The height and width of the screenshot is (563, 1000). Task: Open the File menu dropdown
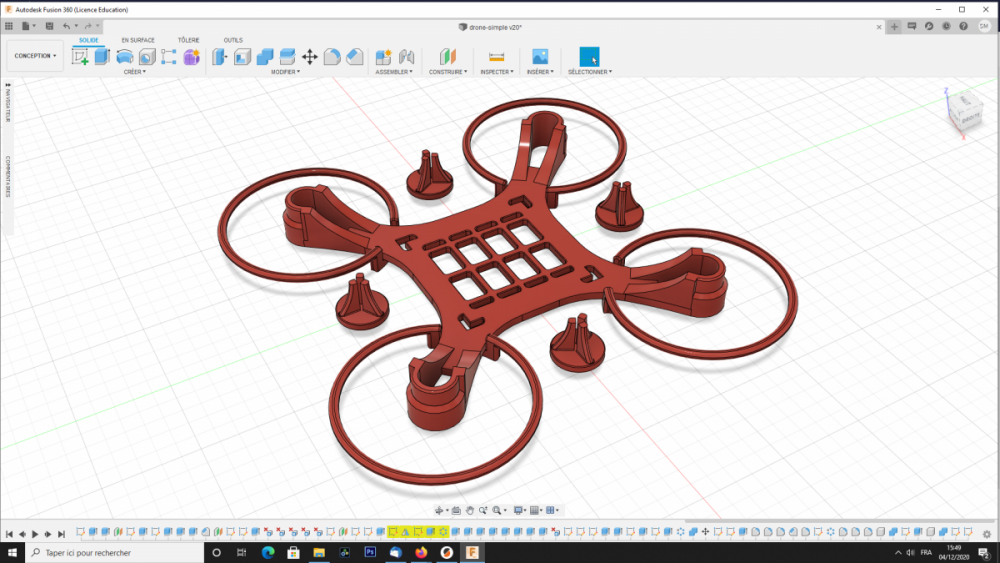pos(28,26)
